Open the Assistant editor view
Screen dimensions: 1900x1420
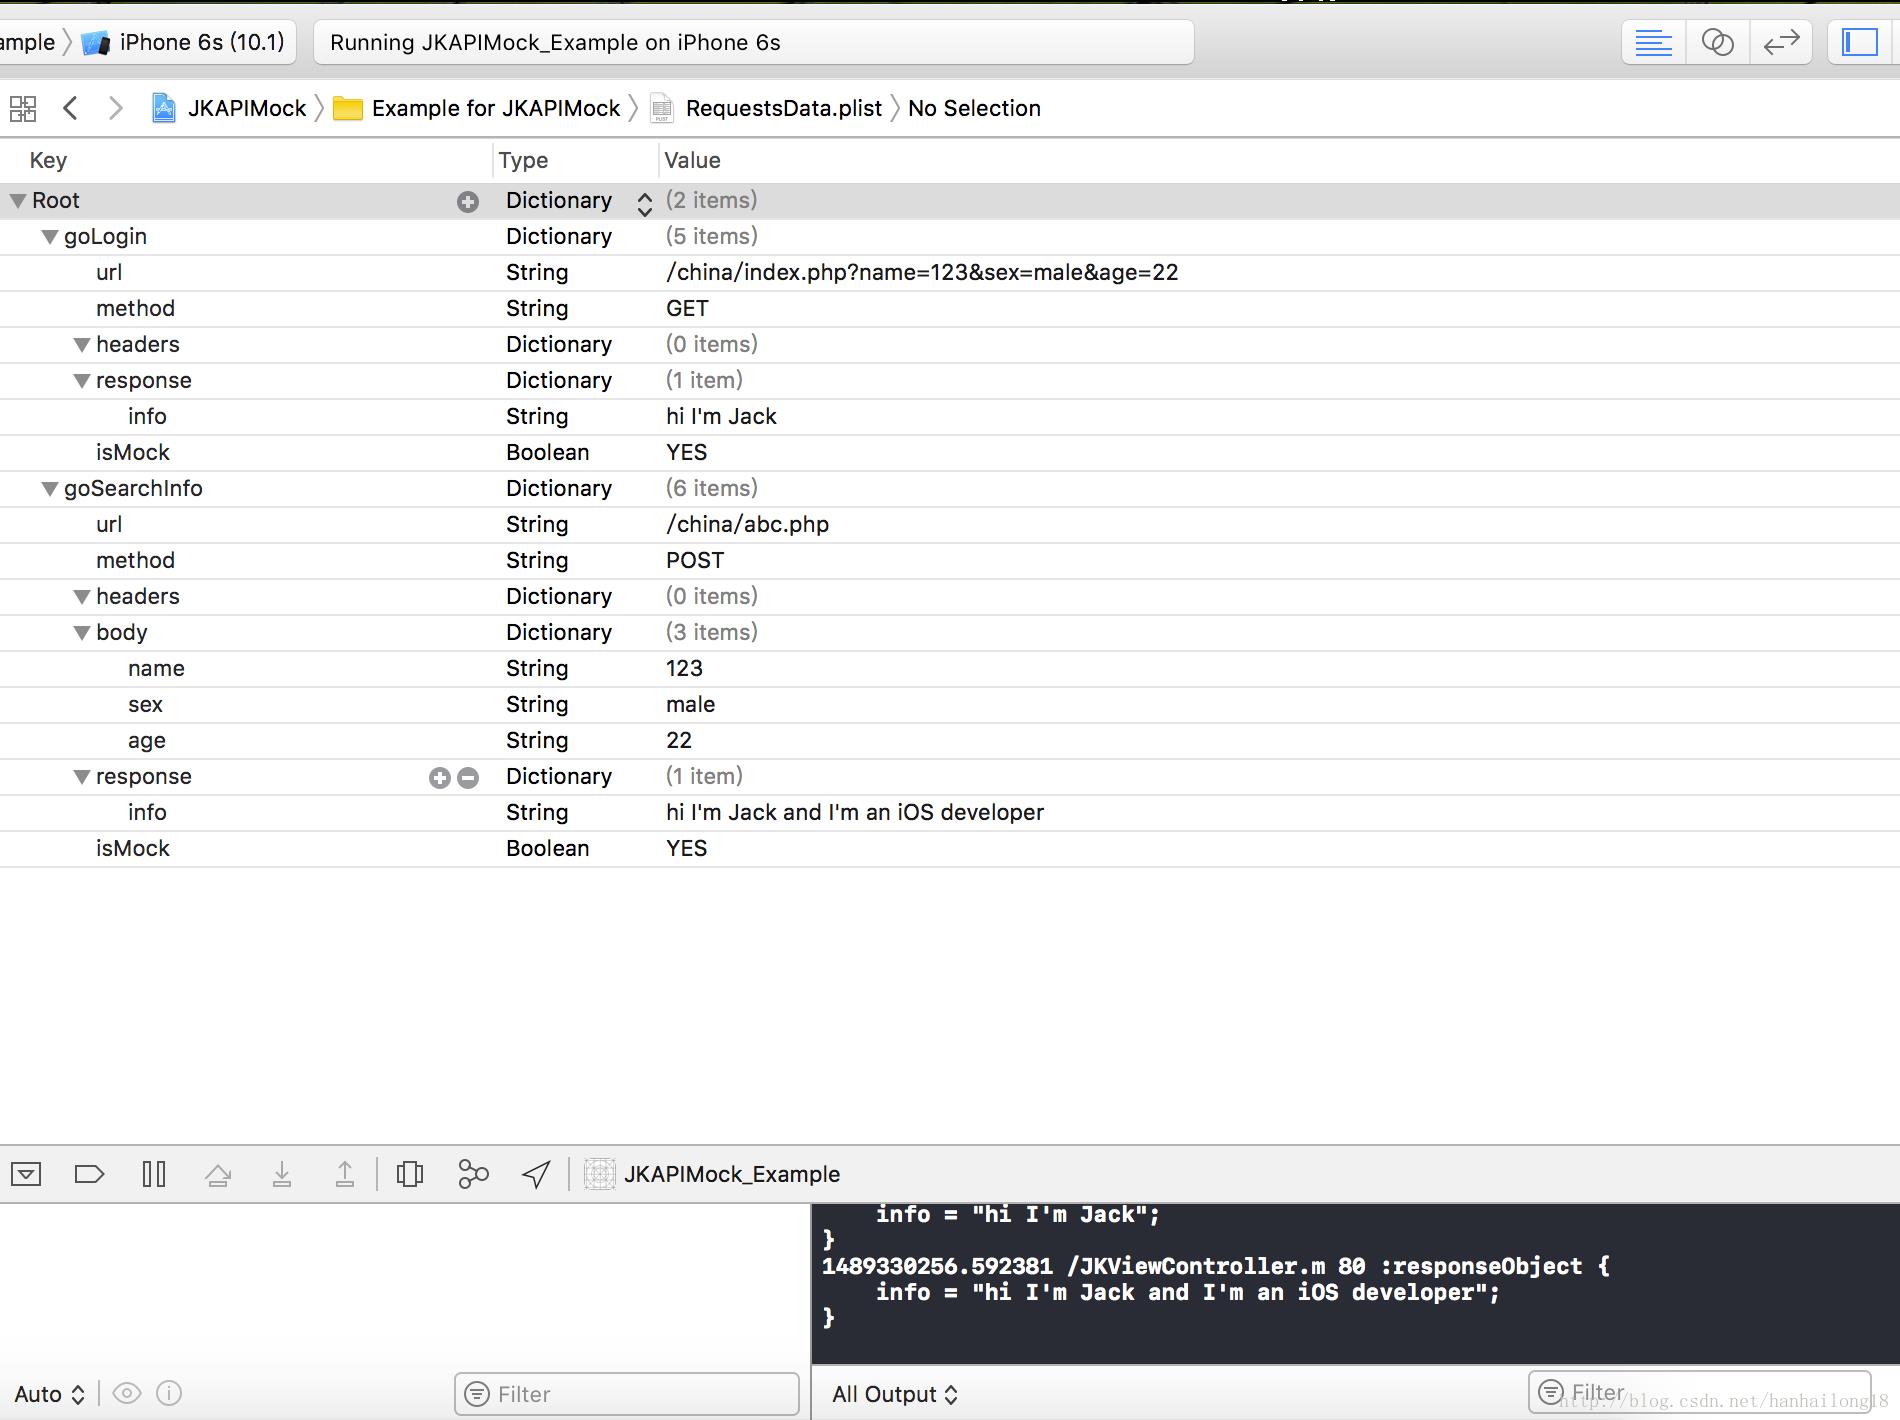(1717, 43)
